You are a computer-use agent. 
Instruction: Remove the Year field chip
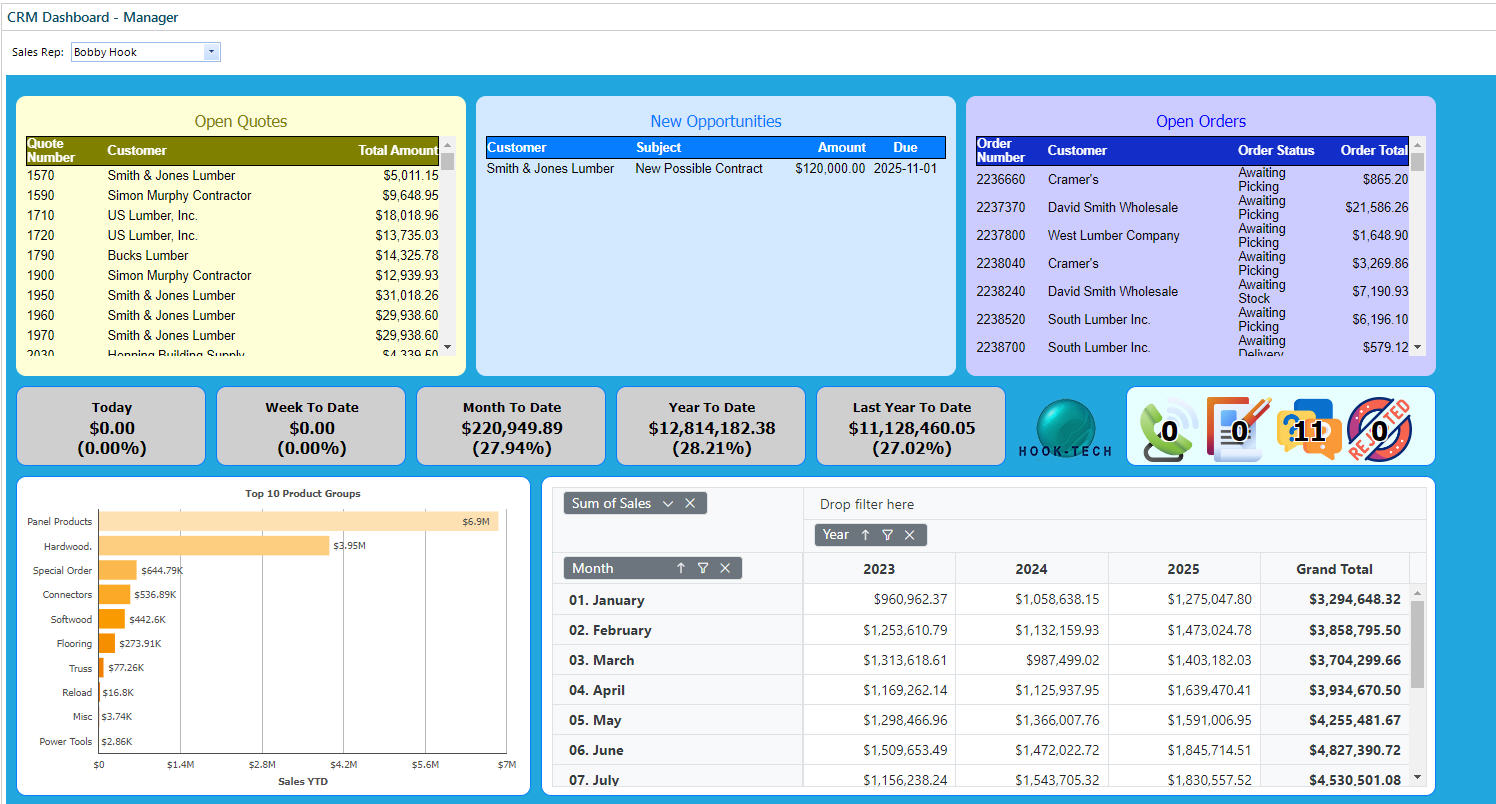click(910, 535)
